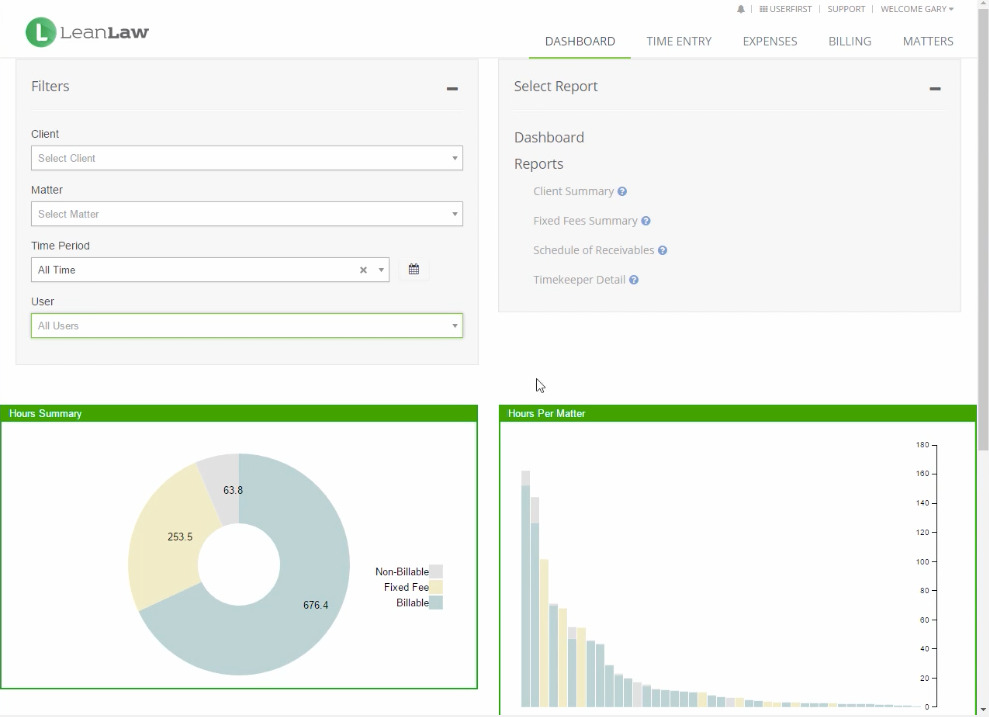Open the calendar date picker icon
The height and width of the screenshot is (717, 989).
[x=414, y=269]
